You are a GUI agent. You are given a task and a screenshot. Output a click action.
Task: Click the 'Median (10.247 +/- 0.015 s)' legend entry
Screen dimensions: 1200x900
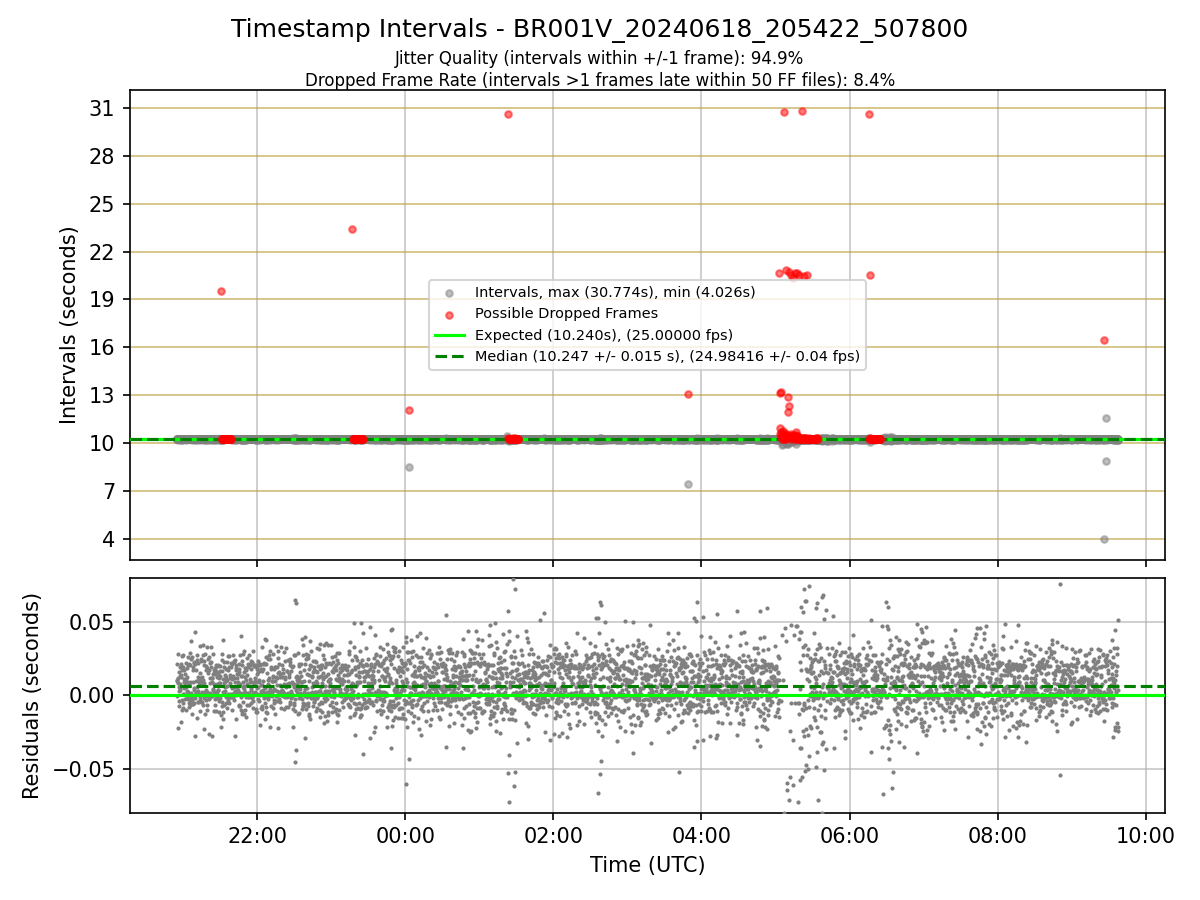click(x=667, y=355)
